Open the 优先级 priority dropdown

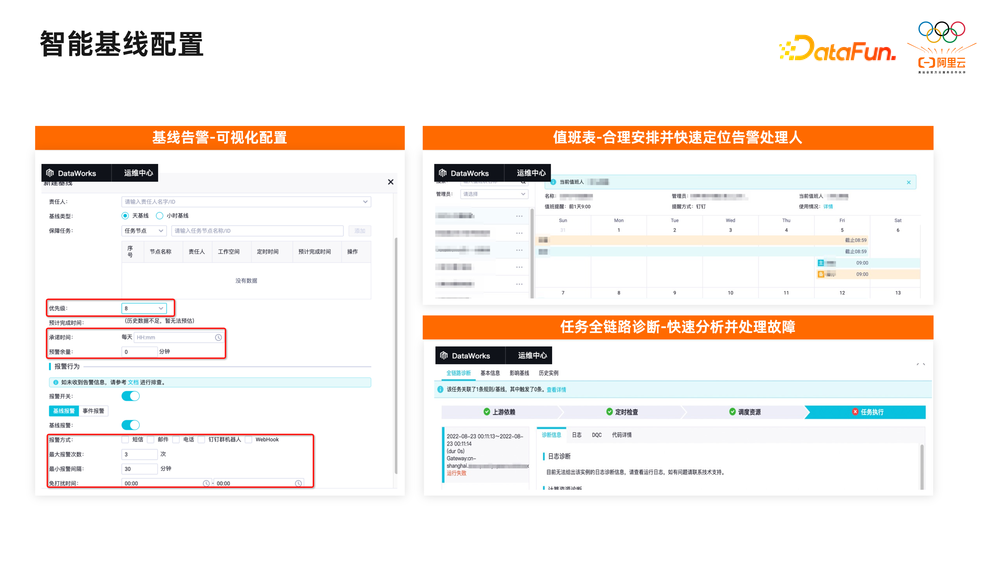[143, 308]
